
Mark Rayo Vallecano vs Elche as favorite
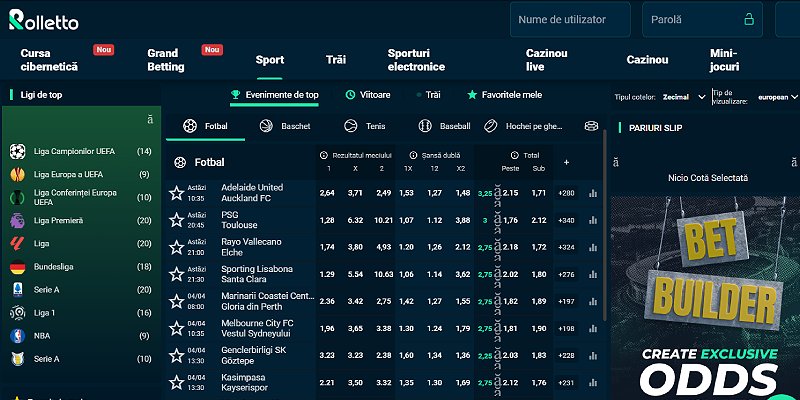[x=177, y=247]
